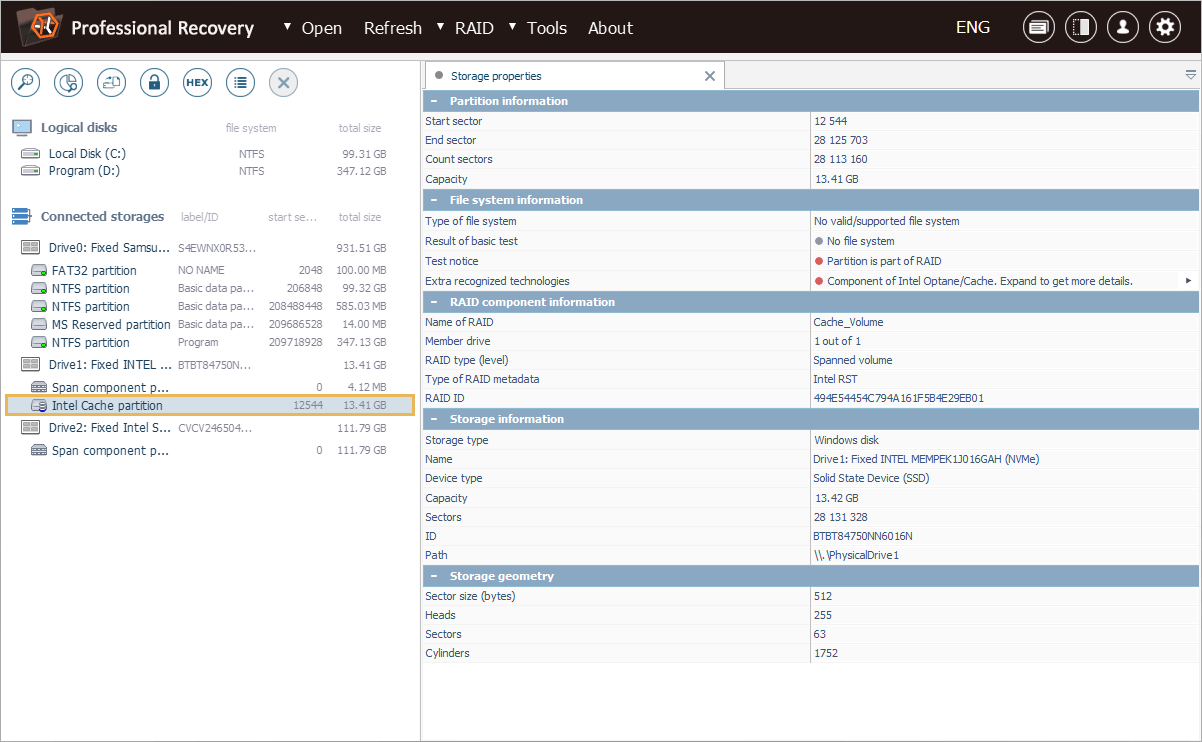
Task: Select Span component under Drive2 (111.79 GB)
Action: (209, 450)
